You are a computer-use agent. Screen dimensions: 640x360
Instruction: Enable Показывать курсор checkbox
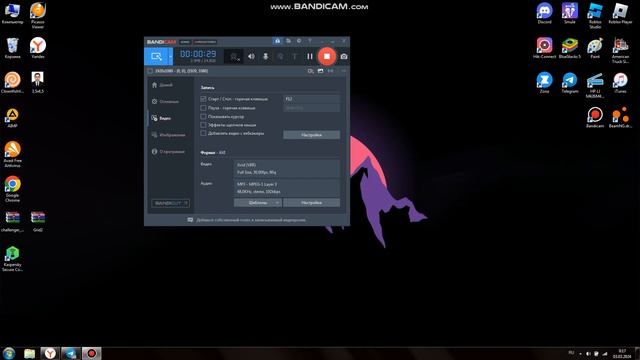pyautogui.click(x=203, y=116)
